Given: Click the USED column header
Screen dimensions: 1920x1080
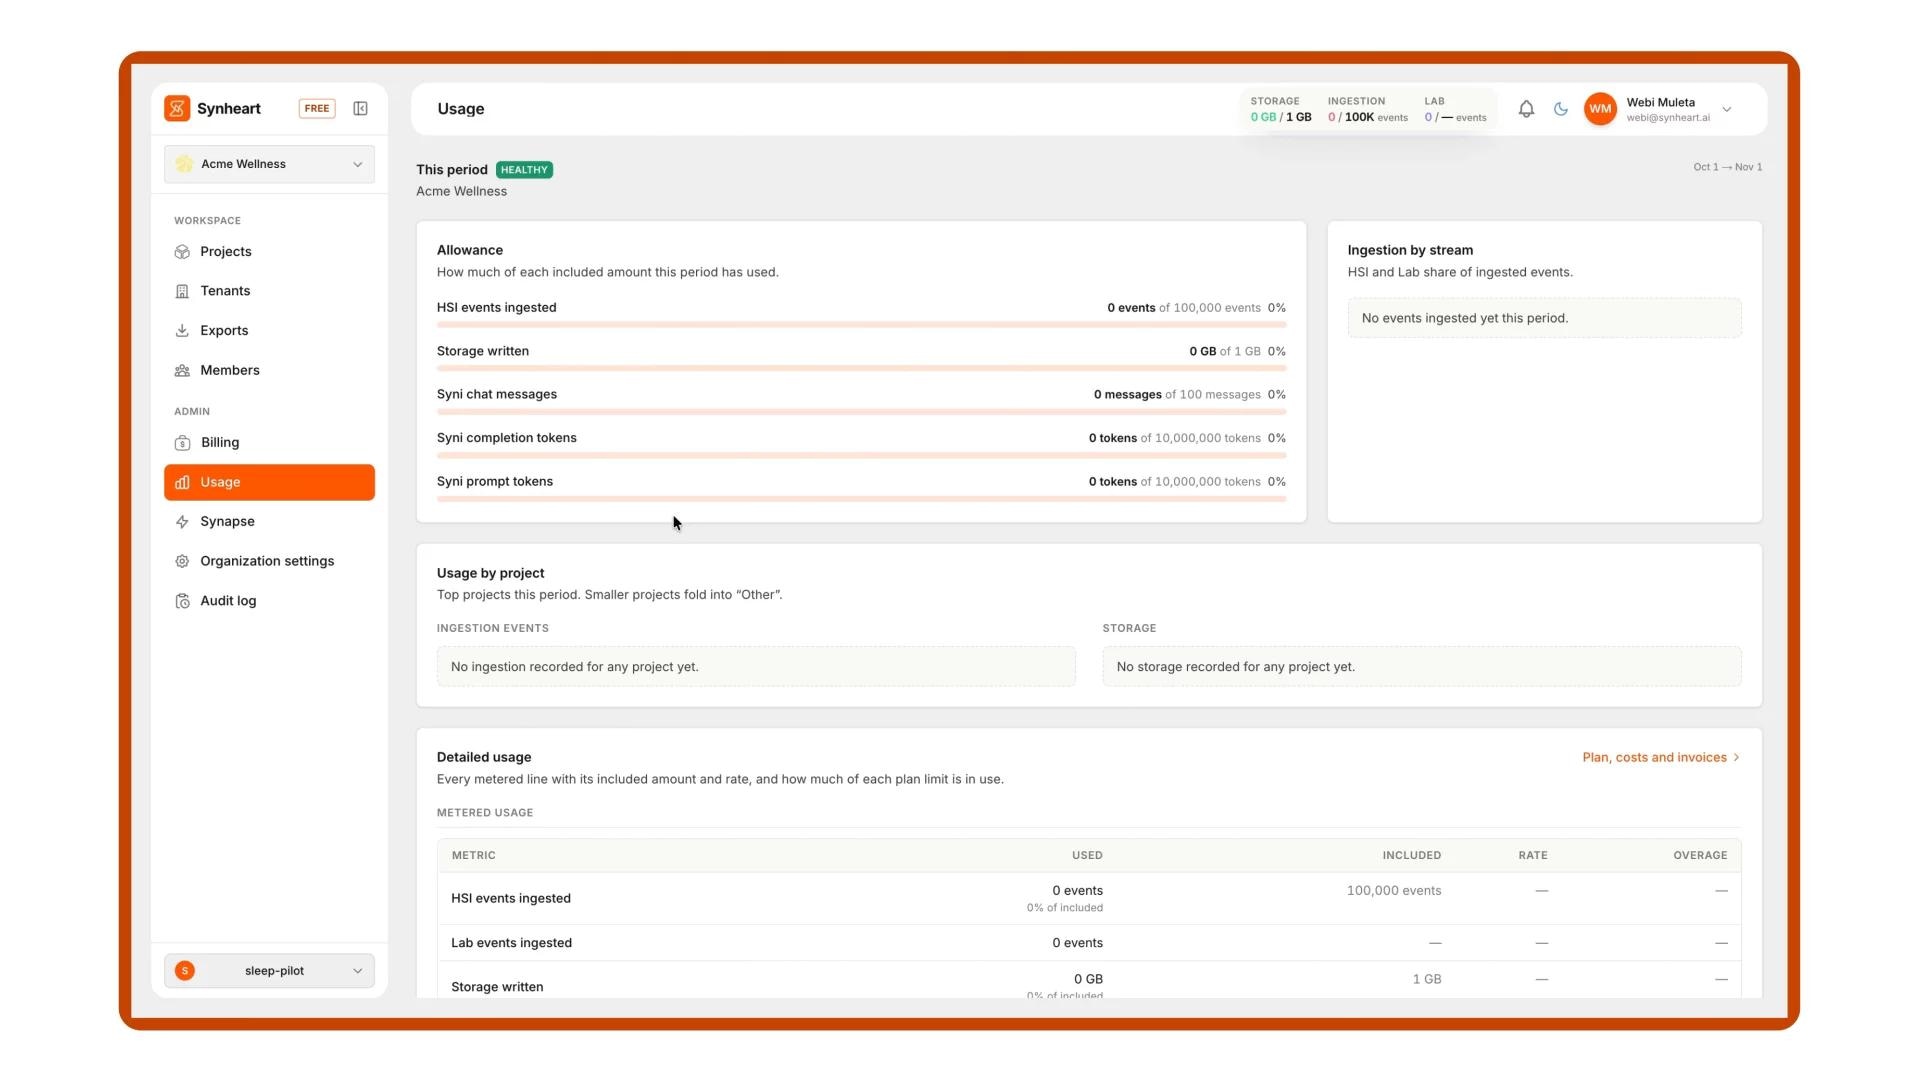Looking at the screenshot, I should coord(1087,856).
